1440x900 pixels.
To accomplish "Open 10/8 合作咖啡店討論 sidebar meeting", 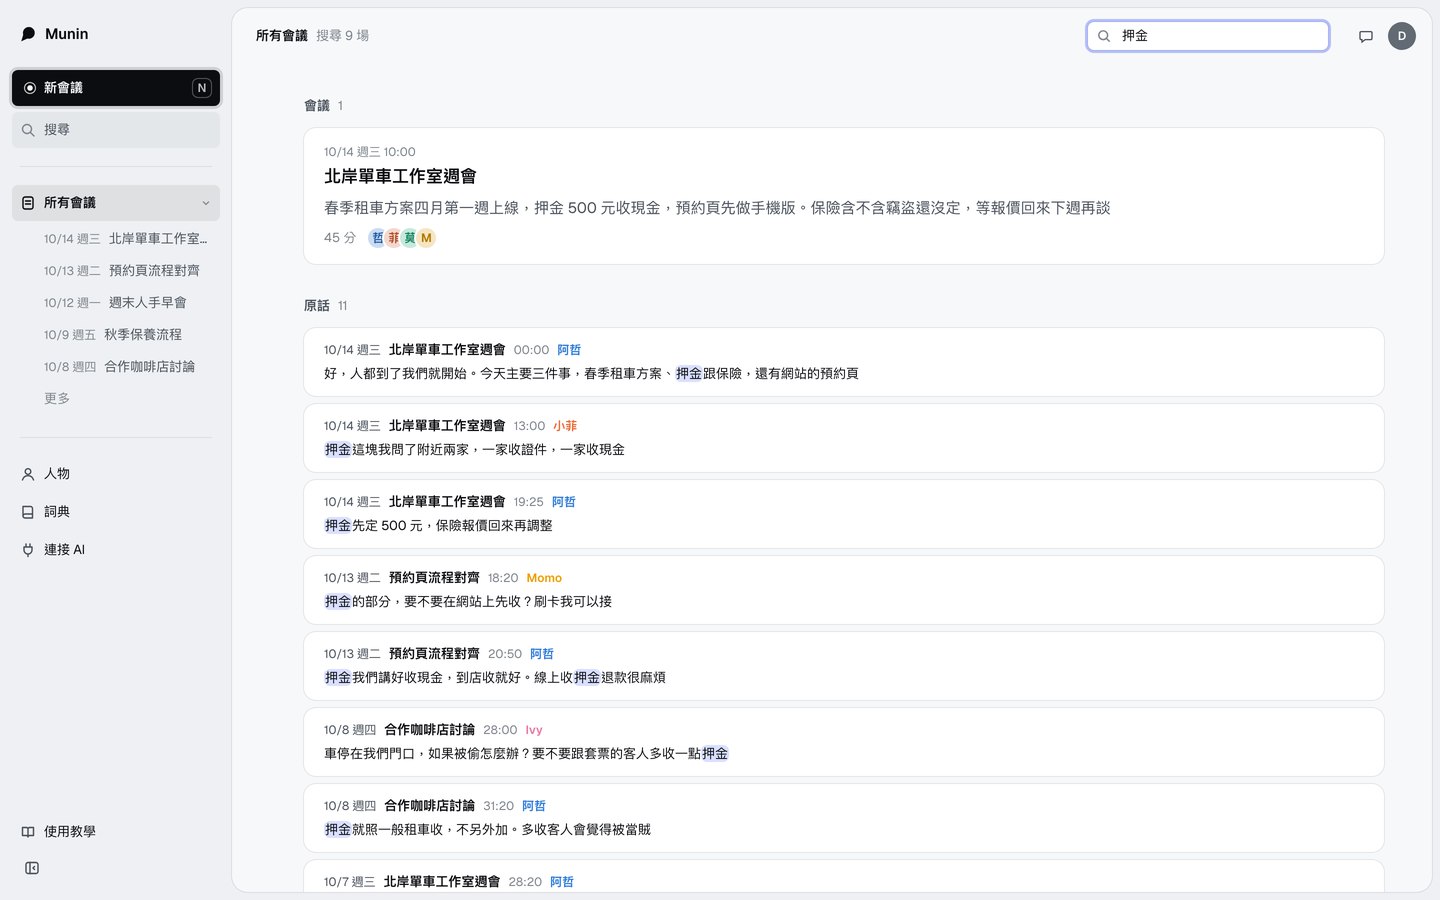I will click(x=126, y=367).
